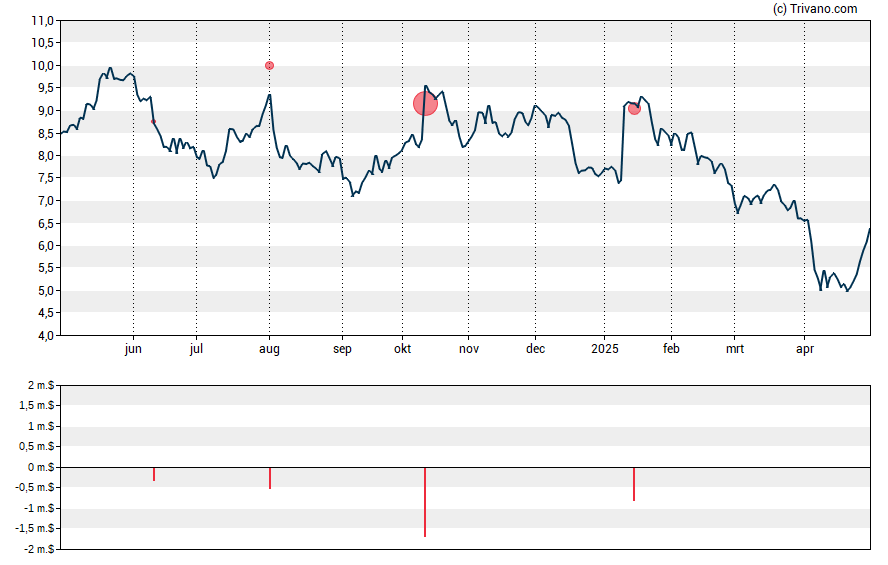Click the "5,0" y-axis label
This screenshot has height=565, width=888.
[46, 291]
